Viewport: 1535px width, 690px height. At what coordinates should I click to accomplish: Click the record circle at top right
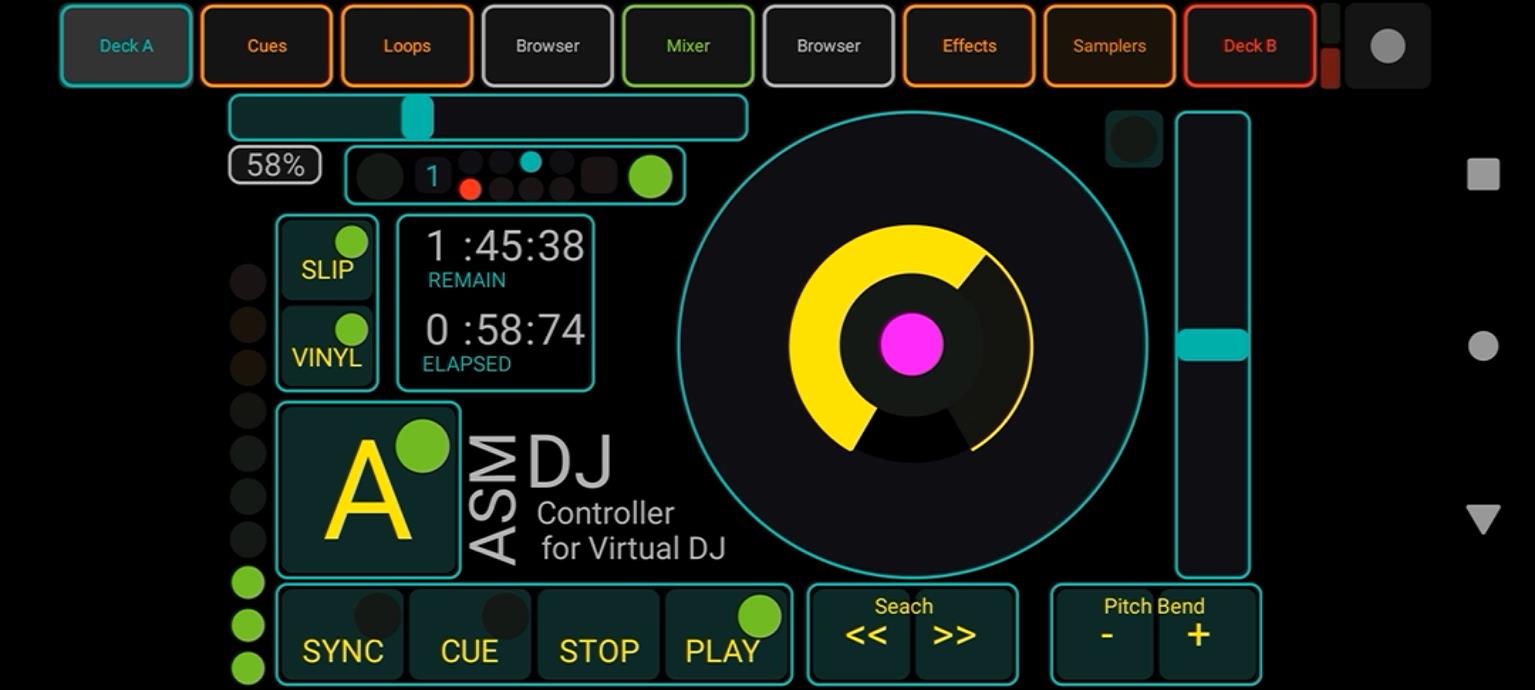(x=1387, y=45)
